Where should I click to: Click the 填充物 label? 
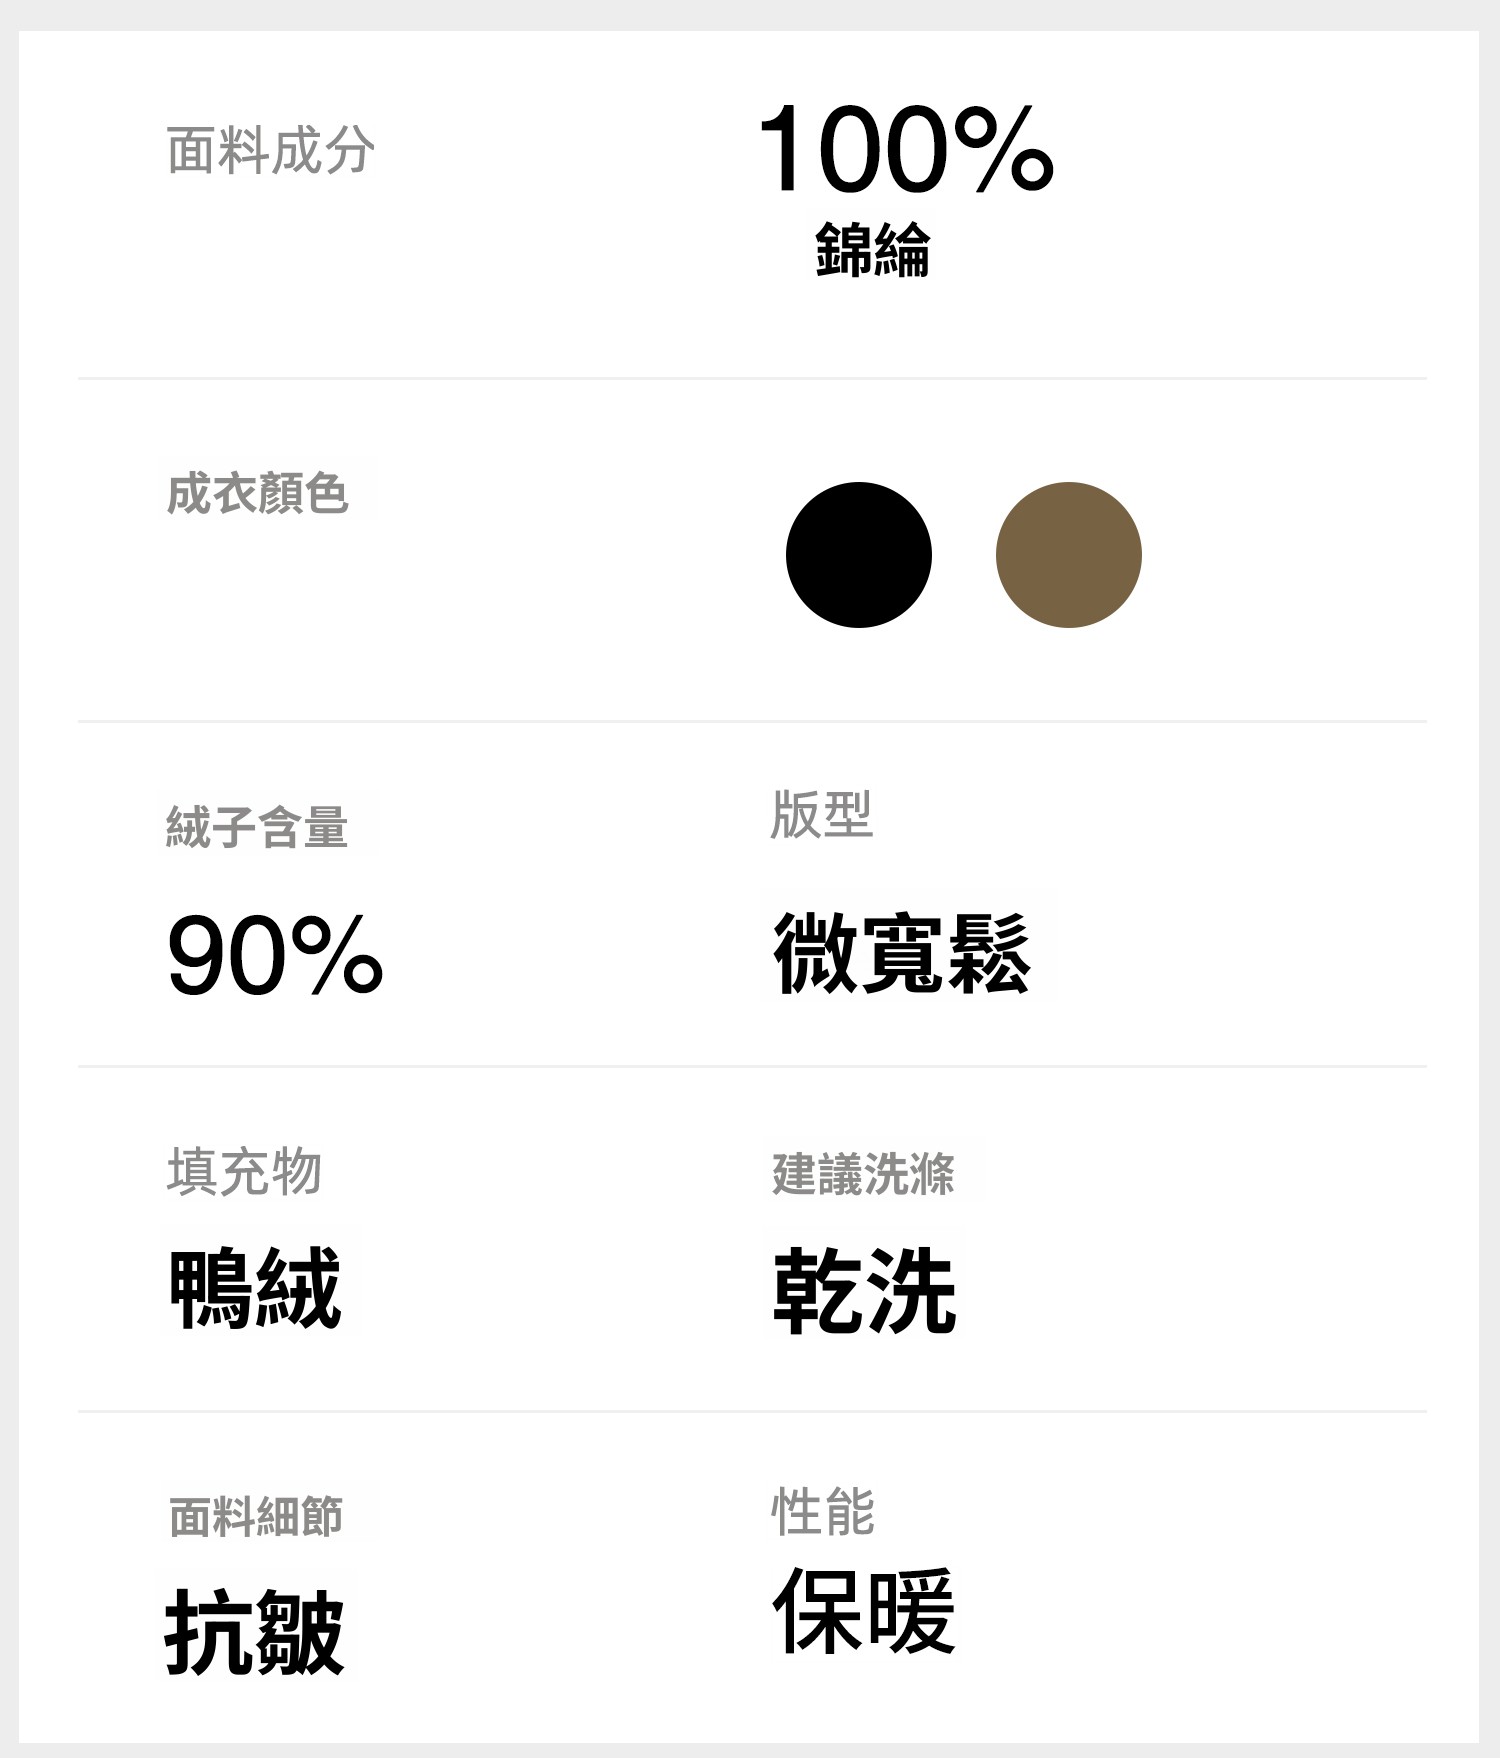tap(244, 1171)
